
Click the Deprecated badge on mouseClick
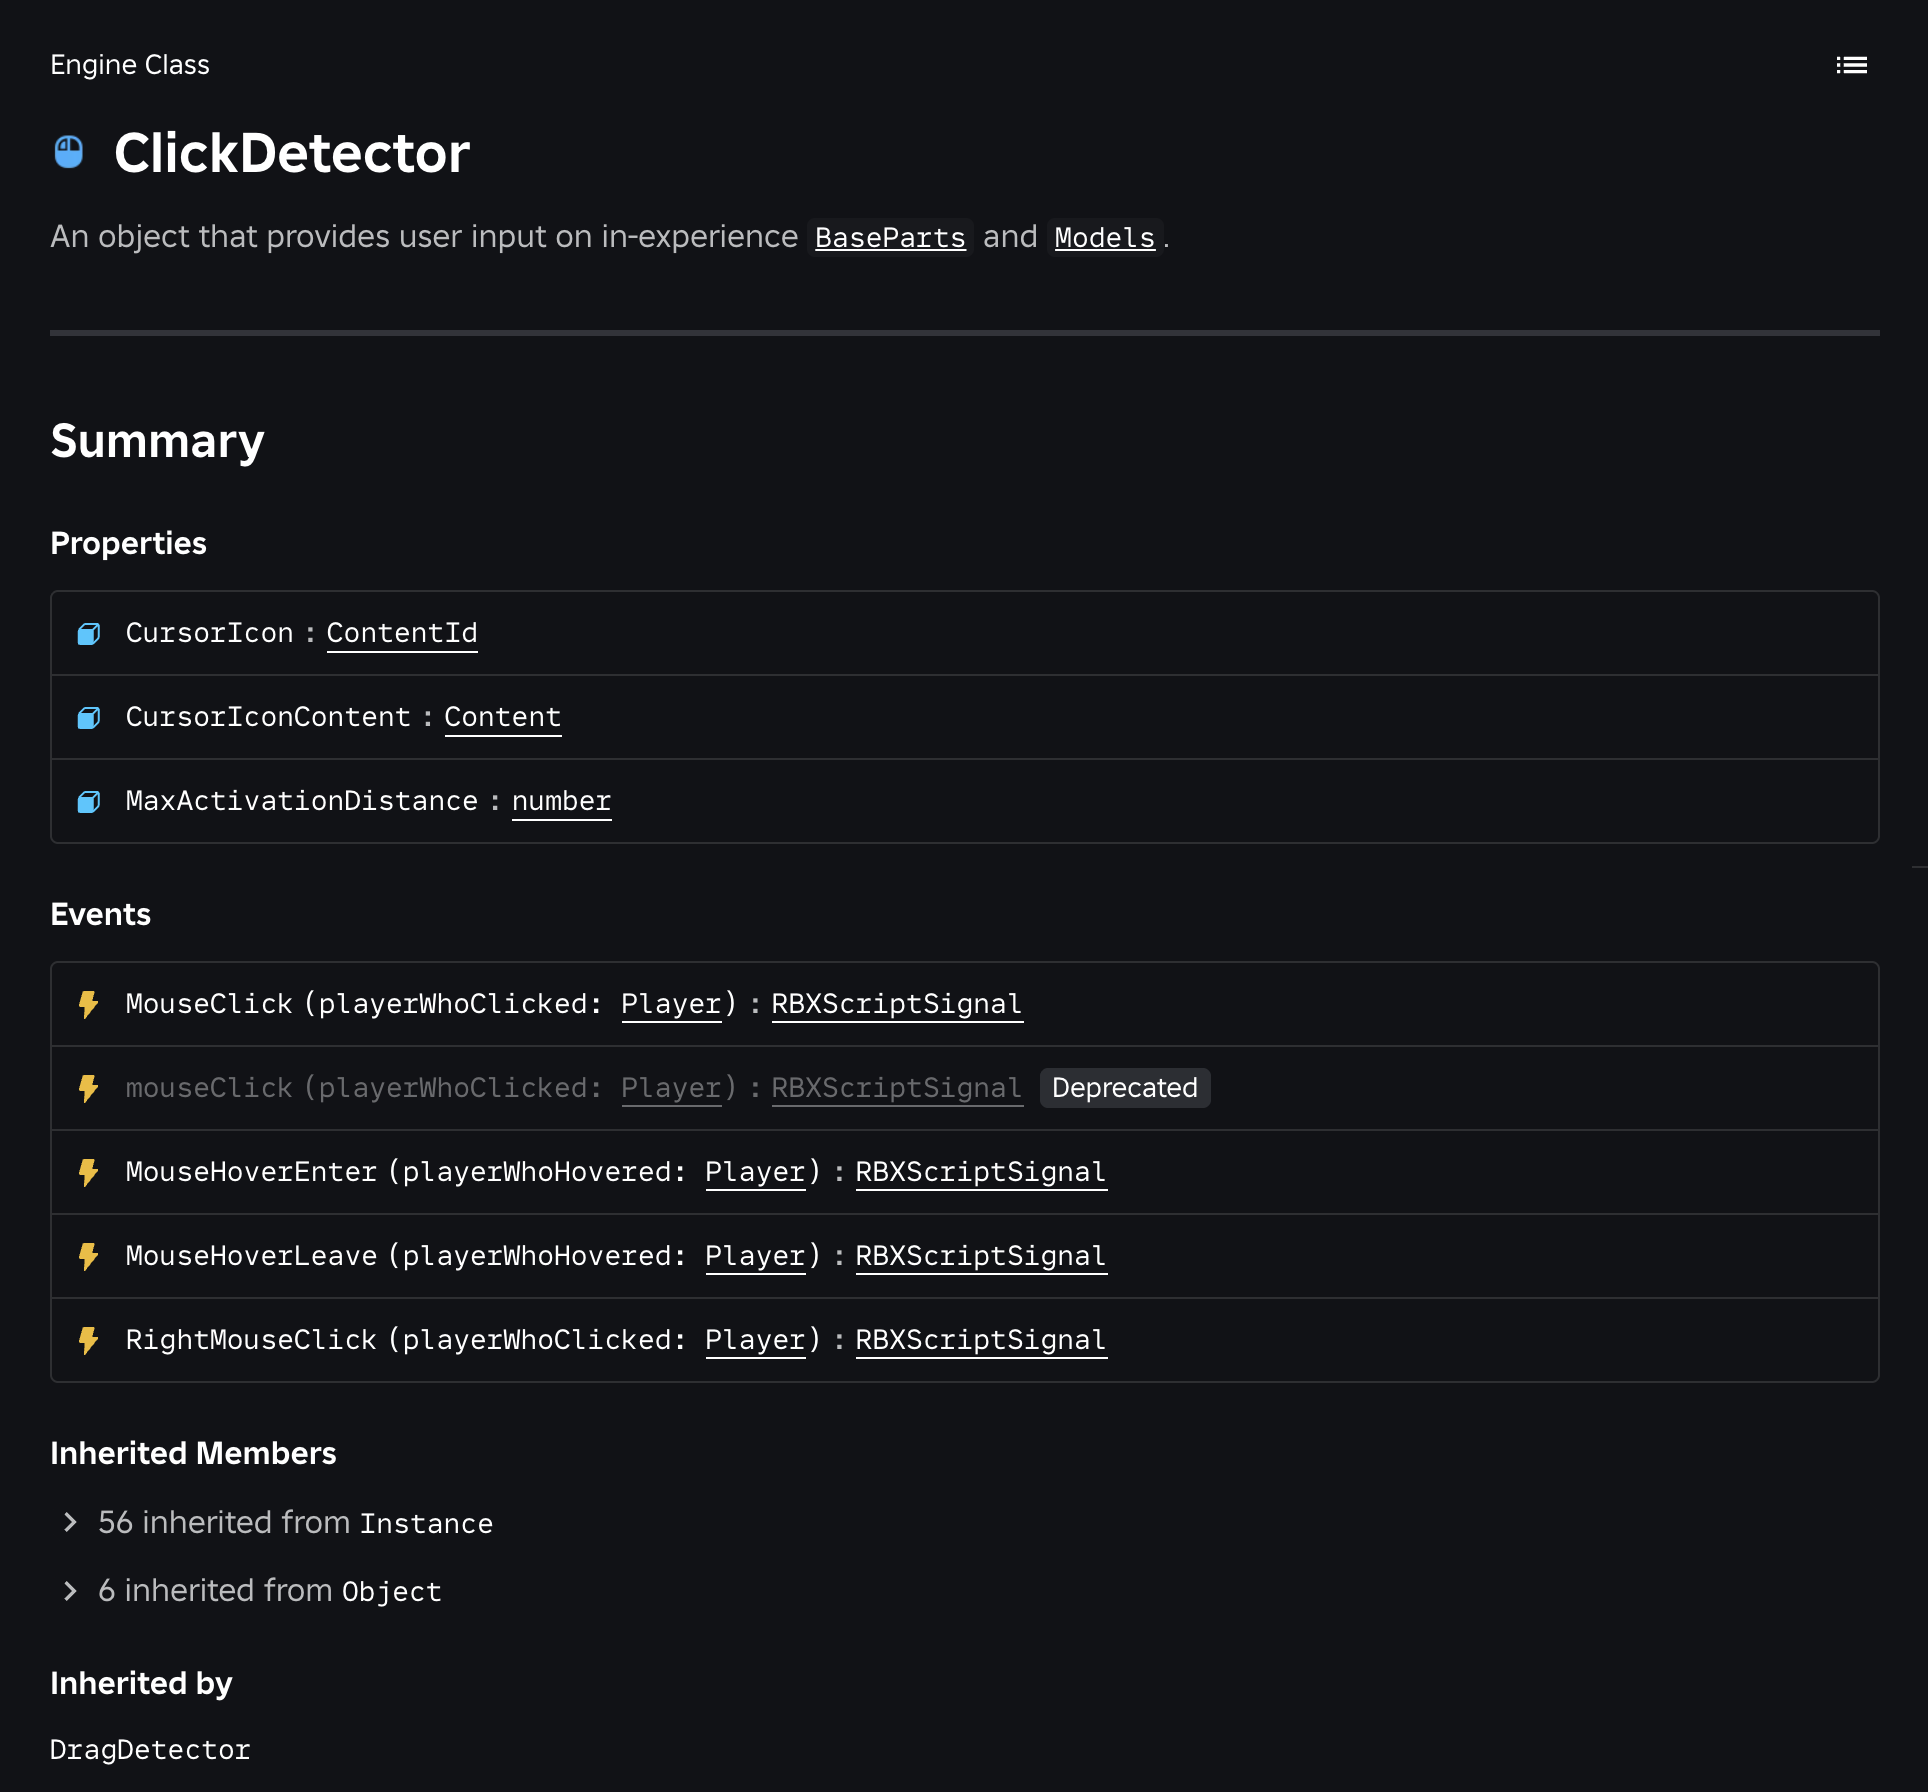click(x=1124, y=1088)
